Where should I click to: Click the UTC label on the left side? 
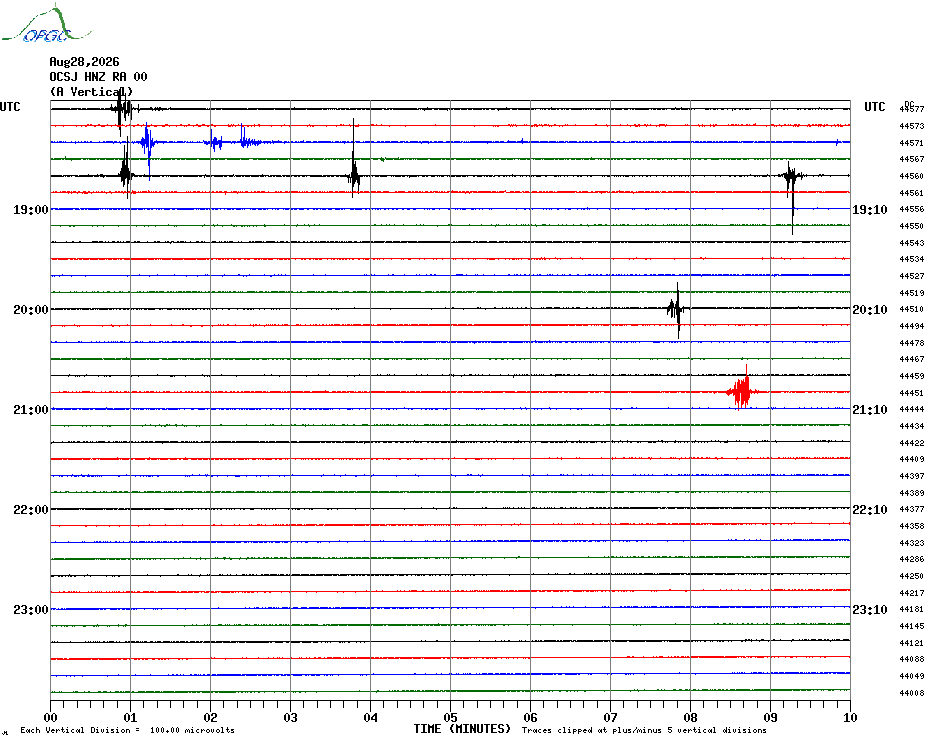10,107
